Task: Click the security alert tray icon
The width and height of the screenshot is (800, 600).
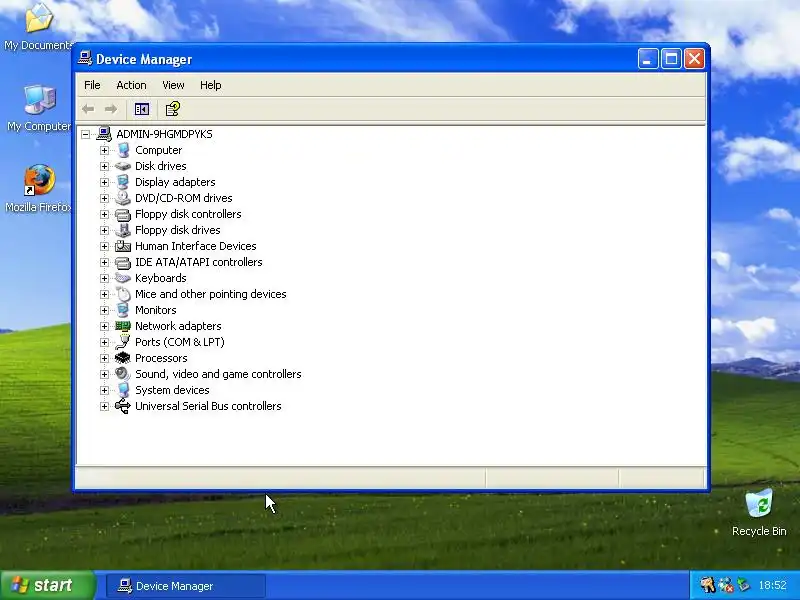Action: click(725, 585)
